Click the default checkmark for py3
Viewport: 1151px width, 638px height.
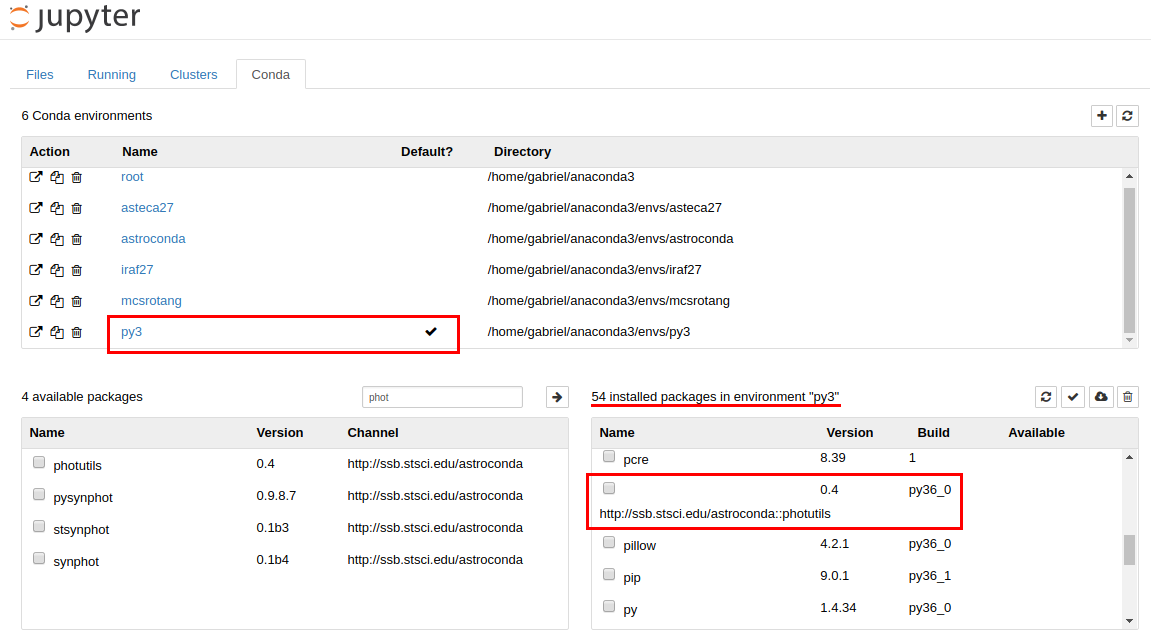[x=431, y=332]
